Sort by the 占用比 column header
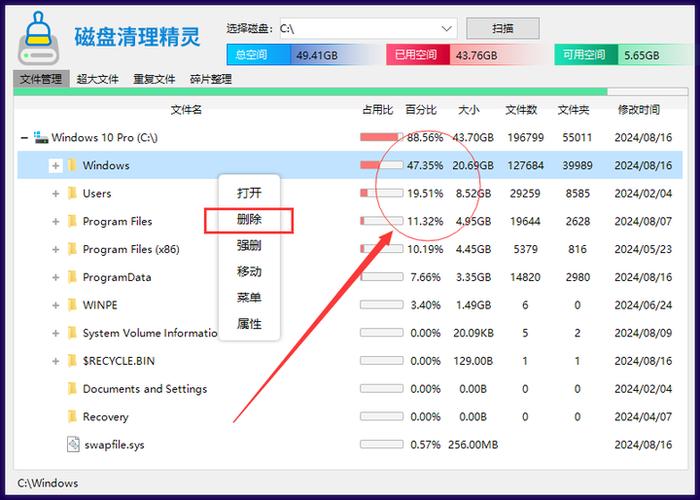The width and height of the screenshot is (700, 500). tap(378, 110)
